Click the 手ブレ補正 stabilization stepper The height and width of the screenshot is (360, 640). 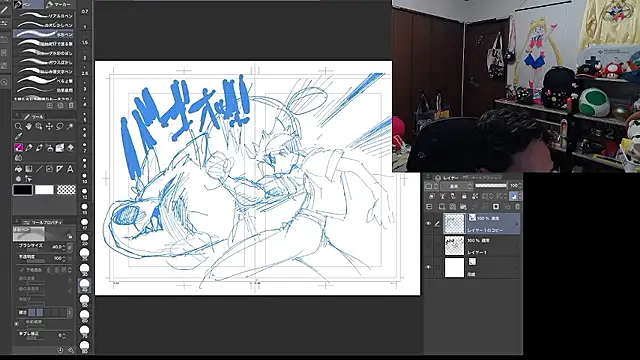tap(64, 336)
